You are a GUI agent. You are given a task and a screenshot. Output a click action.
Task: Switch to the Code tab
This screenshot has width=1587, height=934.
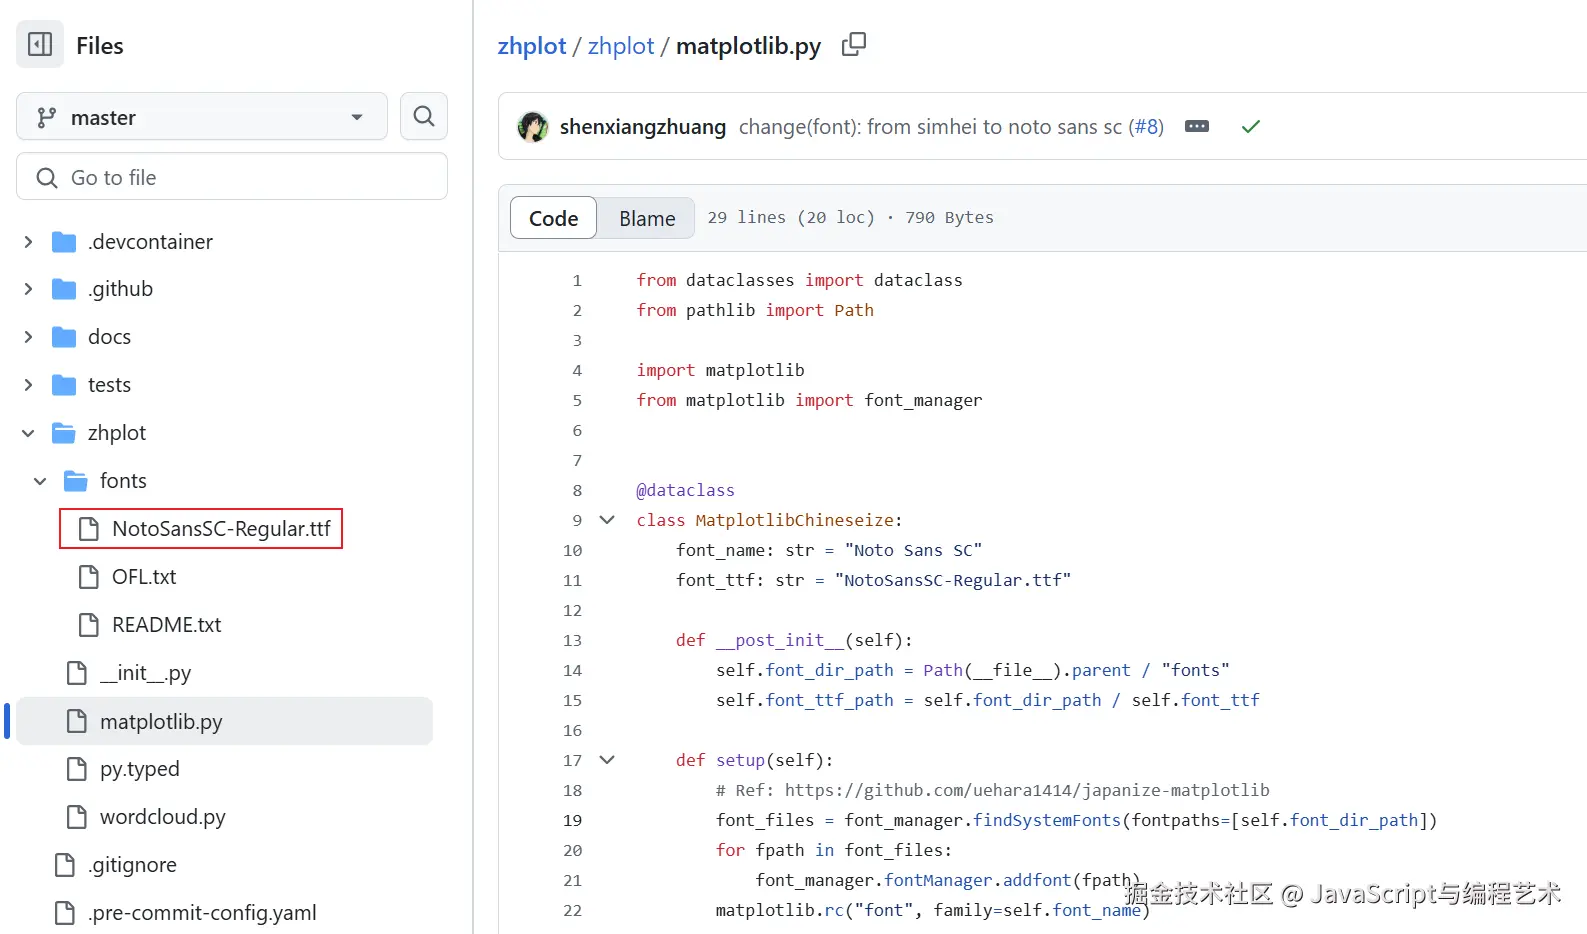553,218
